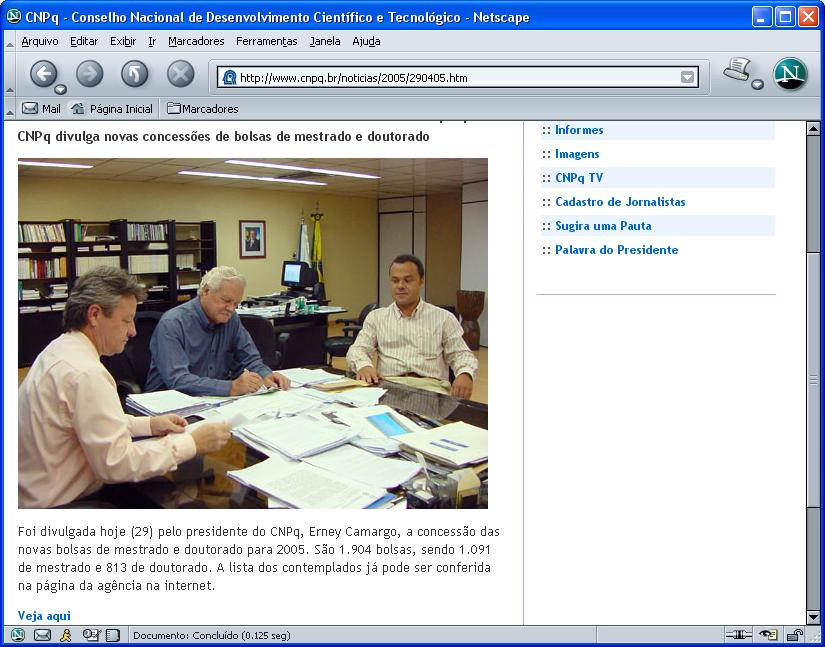Screen dimensions: 825x647
Task: Click the scrollbar down arrow
Action: coord(813,618)
